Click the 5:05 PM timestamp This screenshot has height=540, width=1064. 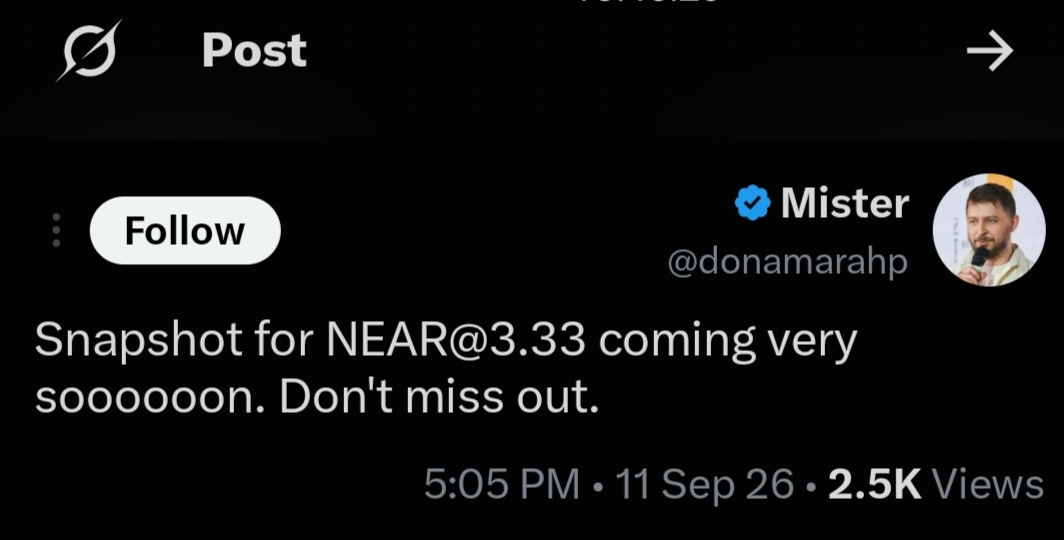pyautogui.click(x=501, y=484)
